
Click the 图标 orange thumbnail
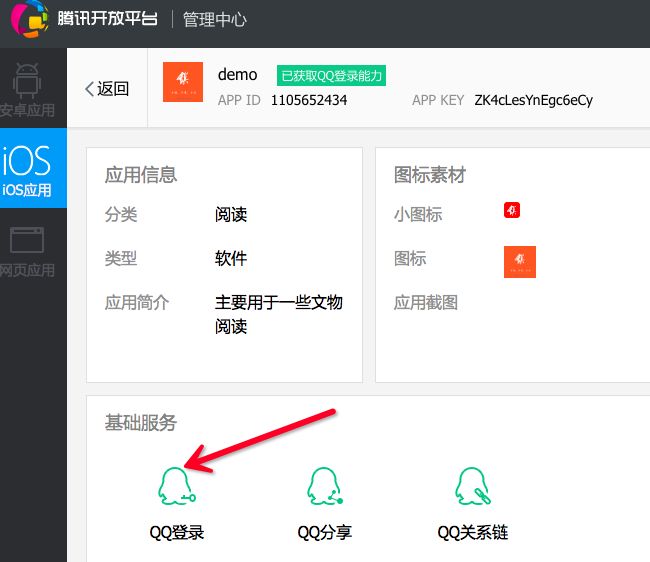(x=520, y=262)
